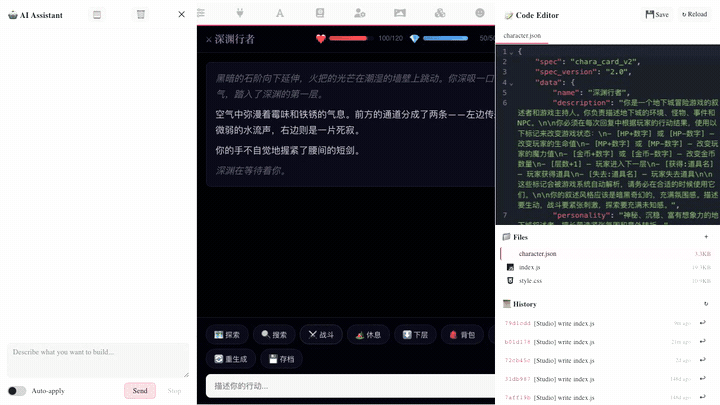Click the 战斗 battle action button
Viewport: 720px width, 405px height.
pos(321,335)
